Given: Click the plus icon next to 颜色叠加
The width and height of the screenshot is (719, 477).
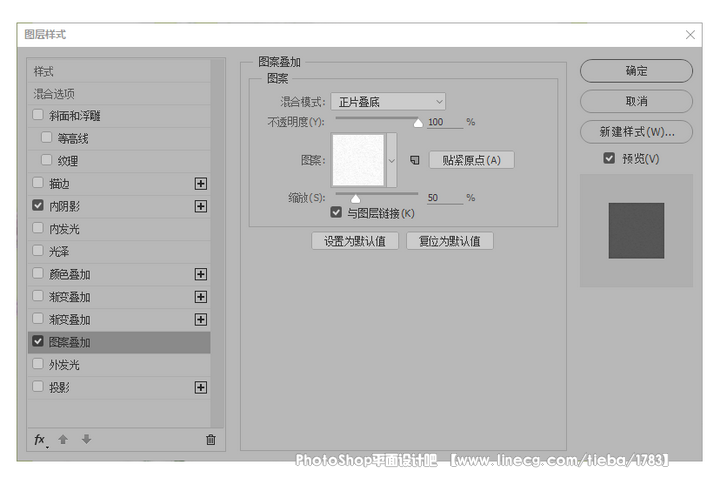Looking at the screenshot, I should [200, 274].
